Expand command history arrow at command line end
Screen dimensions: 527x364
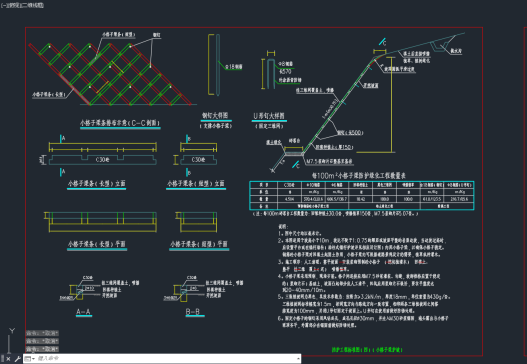tap(298, 359)
